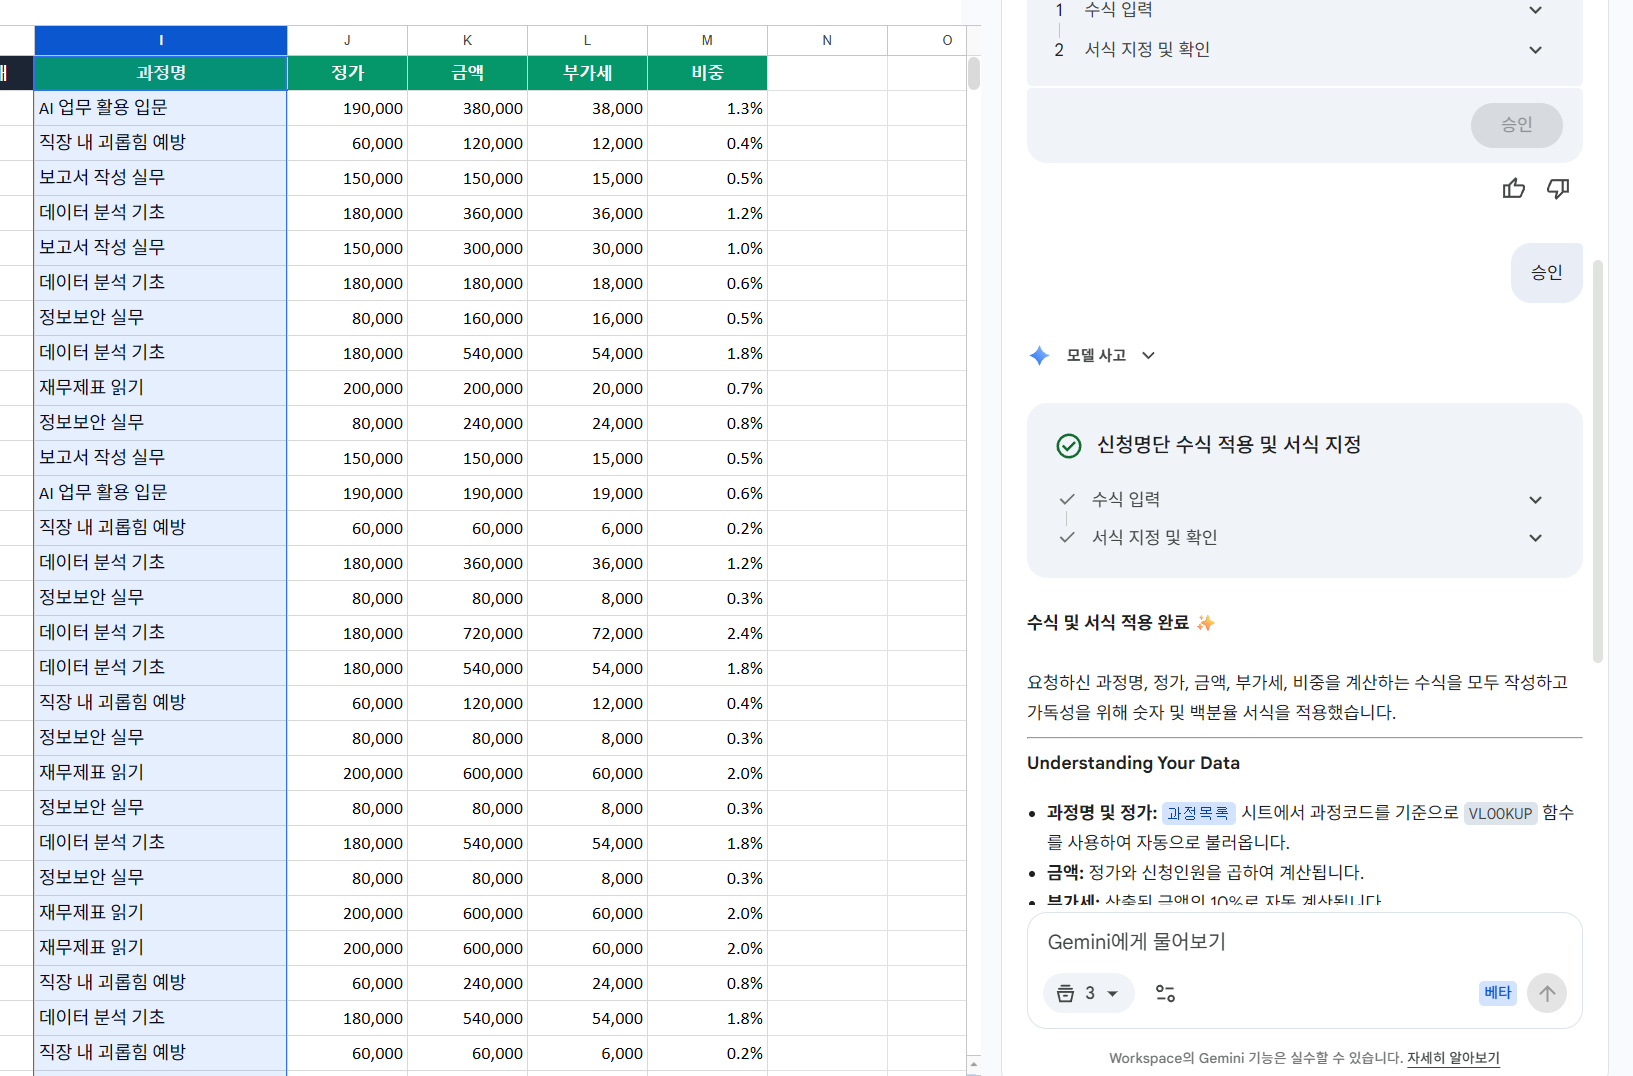The height and width of the screenshot is (1076, 1633).
Task: Click the scroll-up arrow at sheet bottom
Action: [973, 1064]
